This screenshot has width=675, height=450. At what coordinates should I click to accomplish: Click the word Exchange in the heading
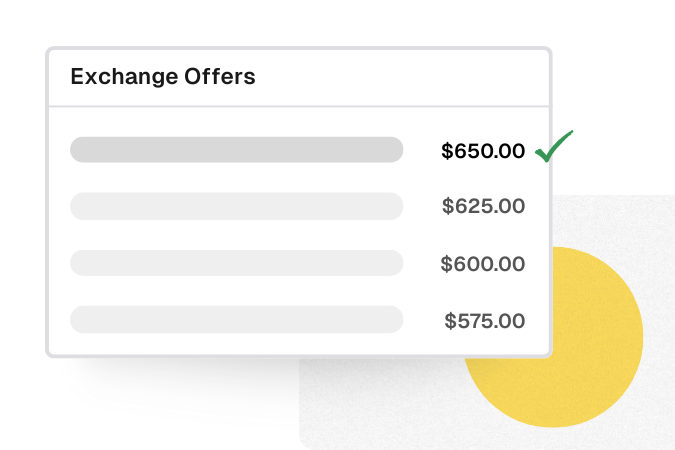click(x=124, y=77)
